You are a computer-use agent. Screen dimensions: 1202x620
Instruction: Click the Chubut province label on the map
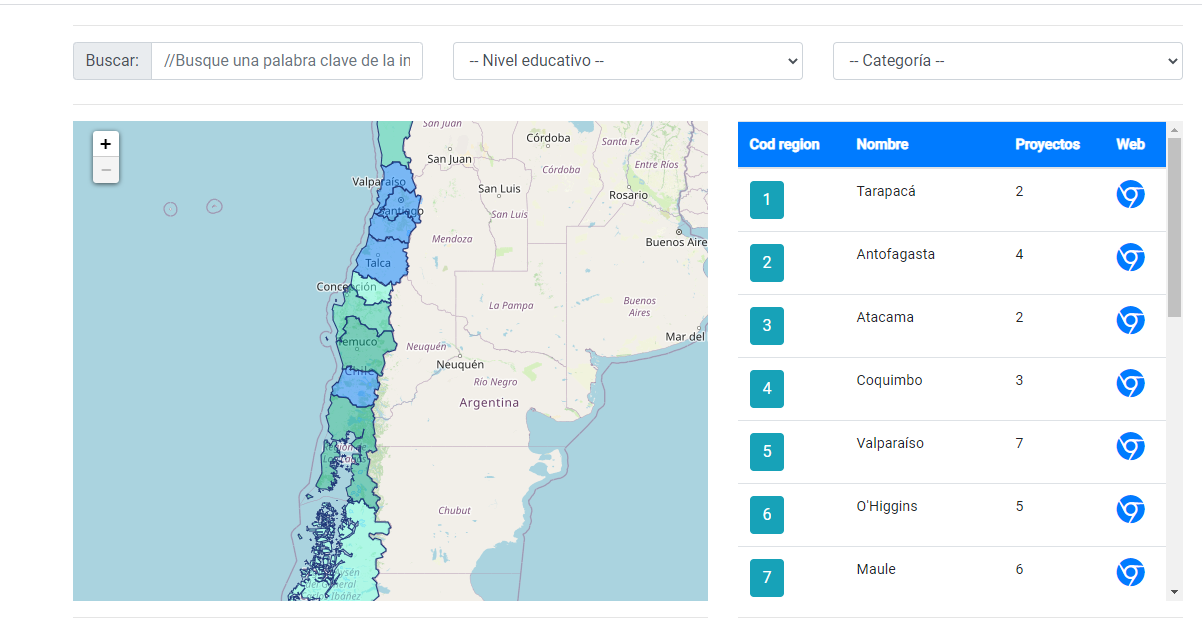point(454,510)
